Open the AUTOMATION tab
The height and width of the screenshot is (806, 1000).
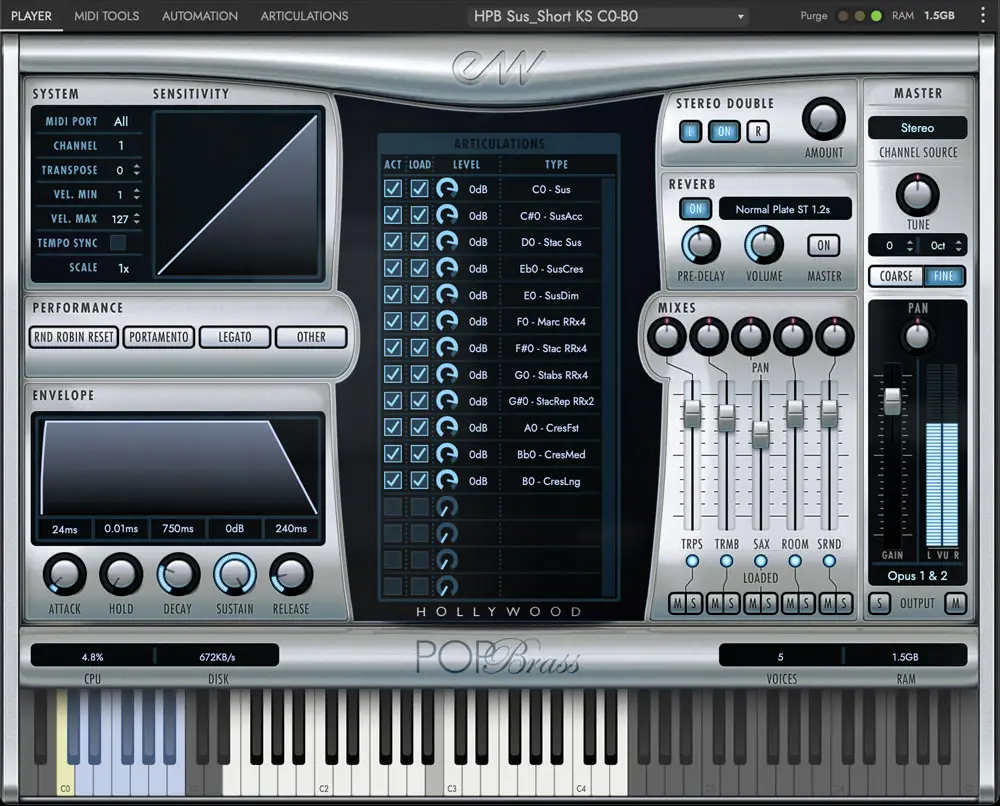tap(200, 16)
